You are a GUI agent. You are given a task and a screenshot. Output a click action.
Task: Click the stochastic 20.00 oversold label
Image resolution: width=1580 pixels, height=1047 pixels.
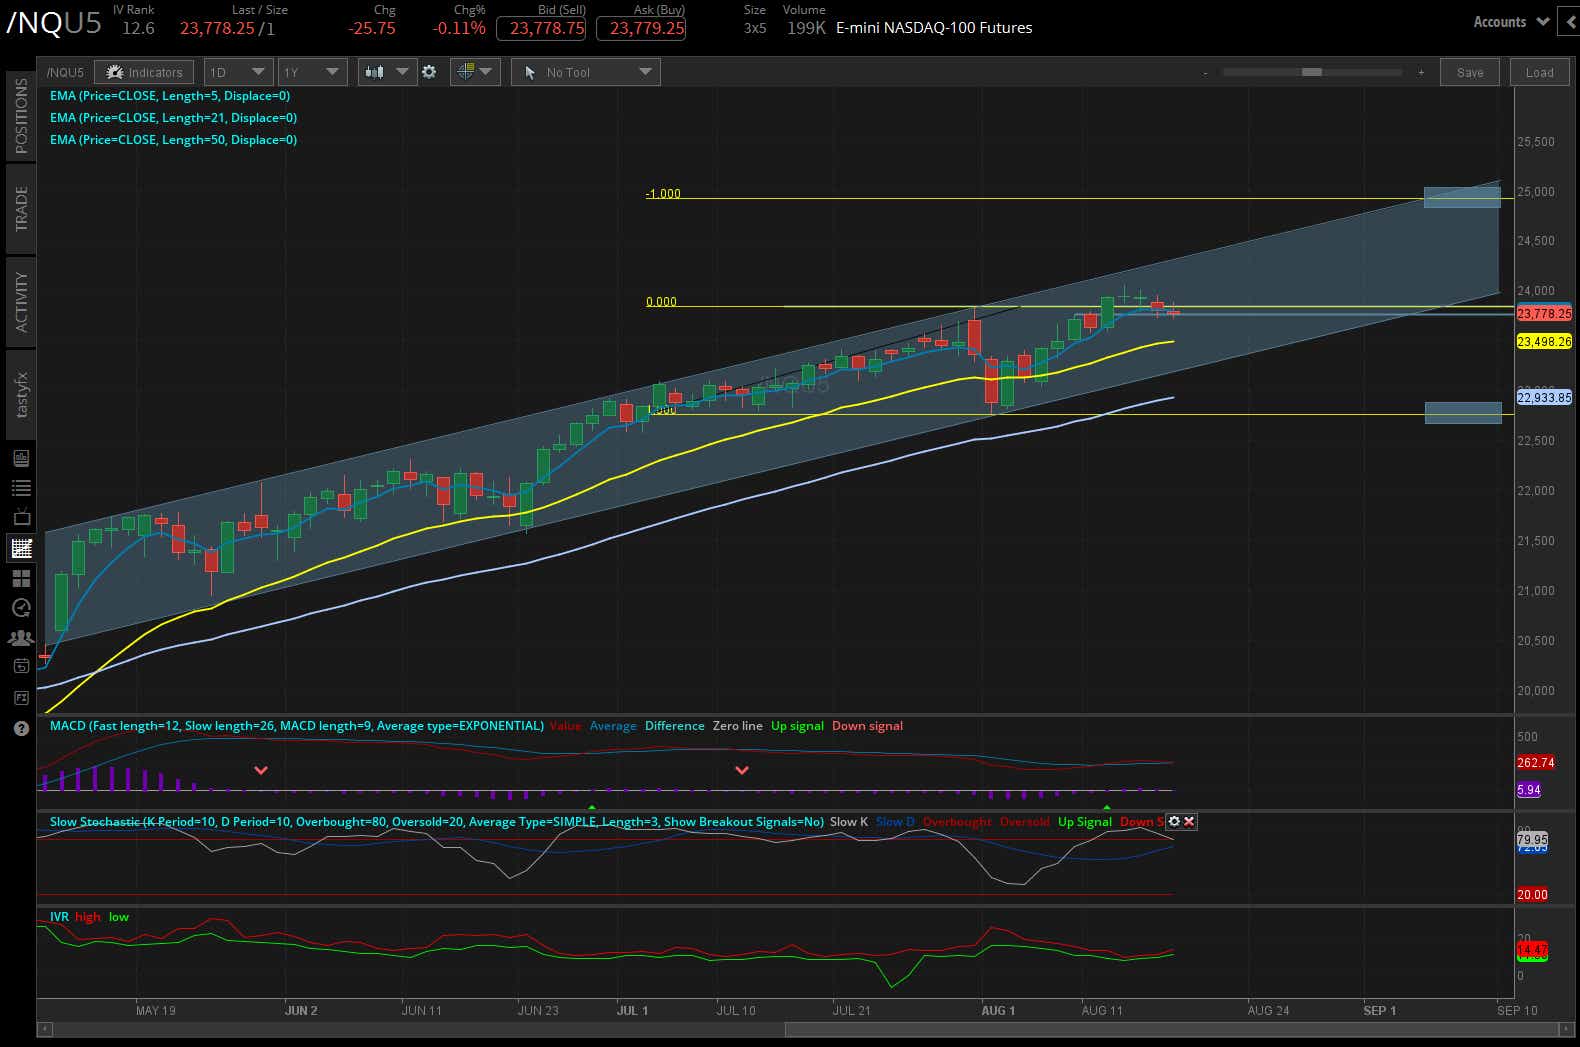coord(1532,895)
